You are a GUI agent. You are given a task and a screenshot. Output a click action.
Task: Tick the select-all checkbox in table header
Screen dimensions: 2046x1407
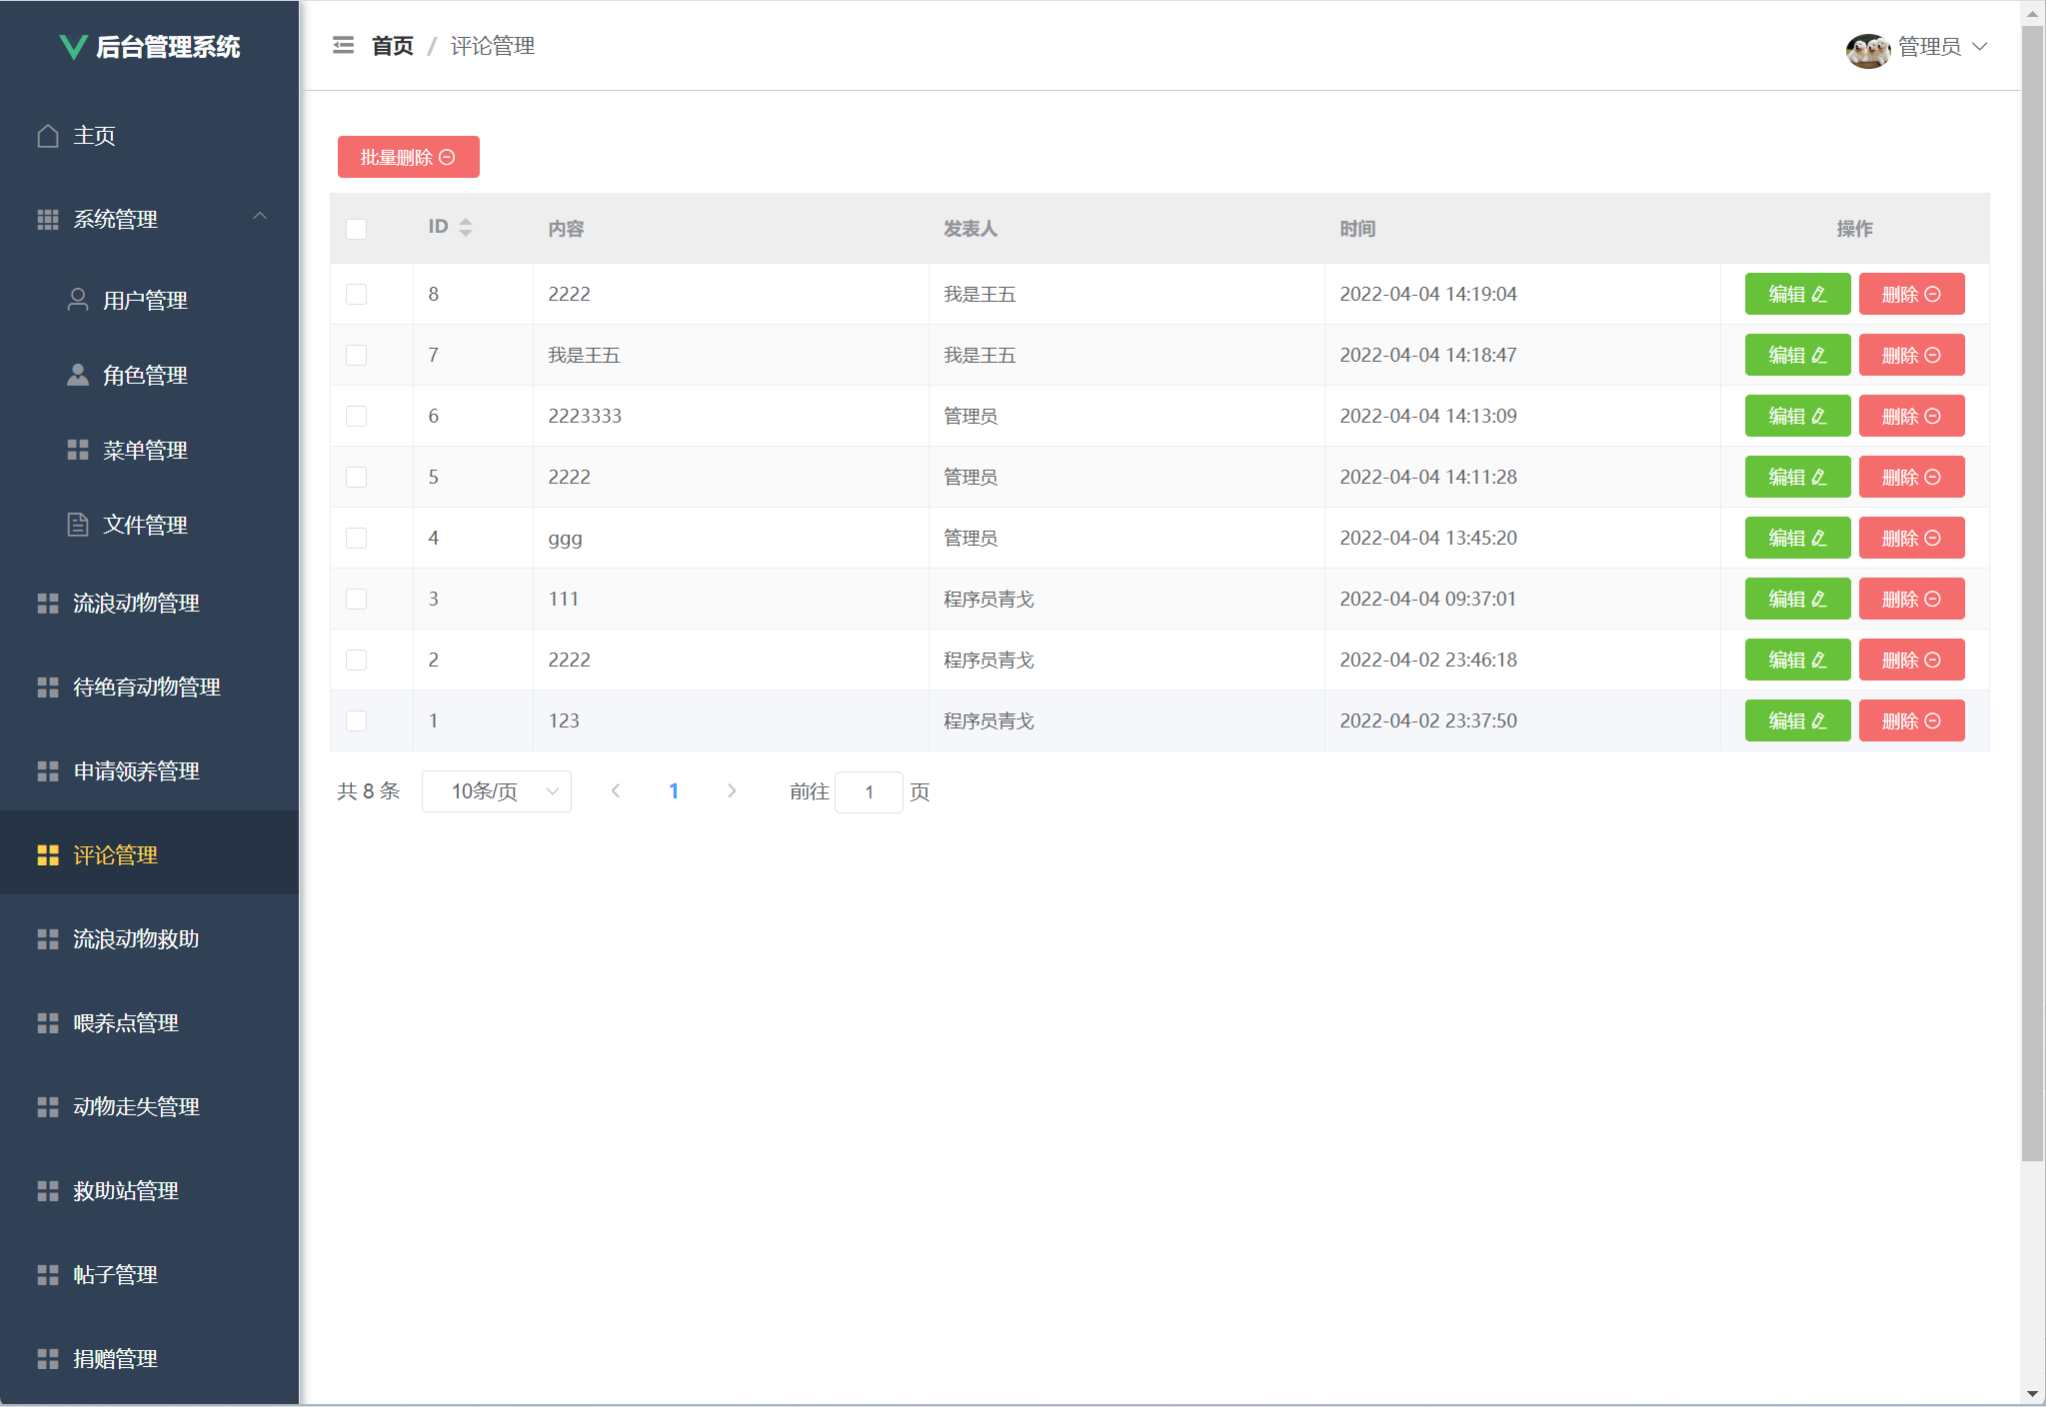pyautogui.click(x=356, y=229)
